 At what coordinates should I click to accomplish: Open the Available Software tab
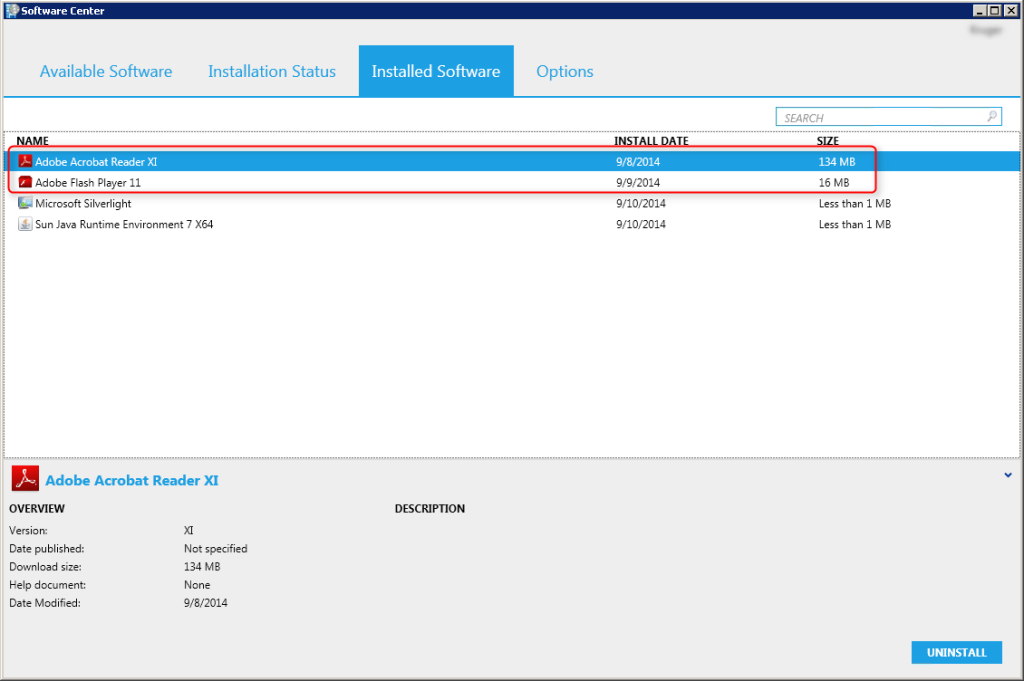106,71
